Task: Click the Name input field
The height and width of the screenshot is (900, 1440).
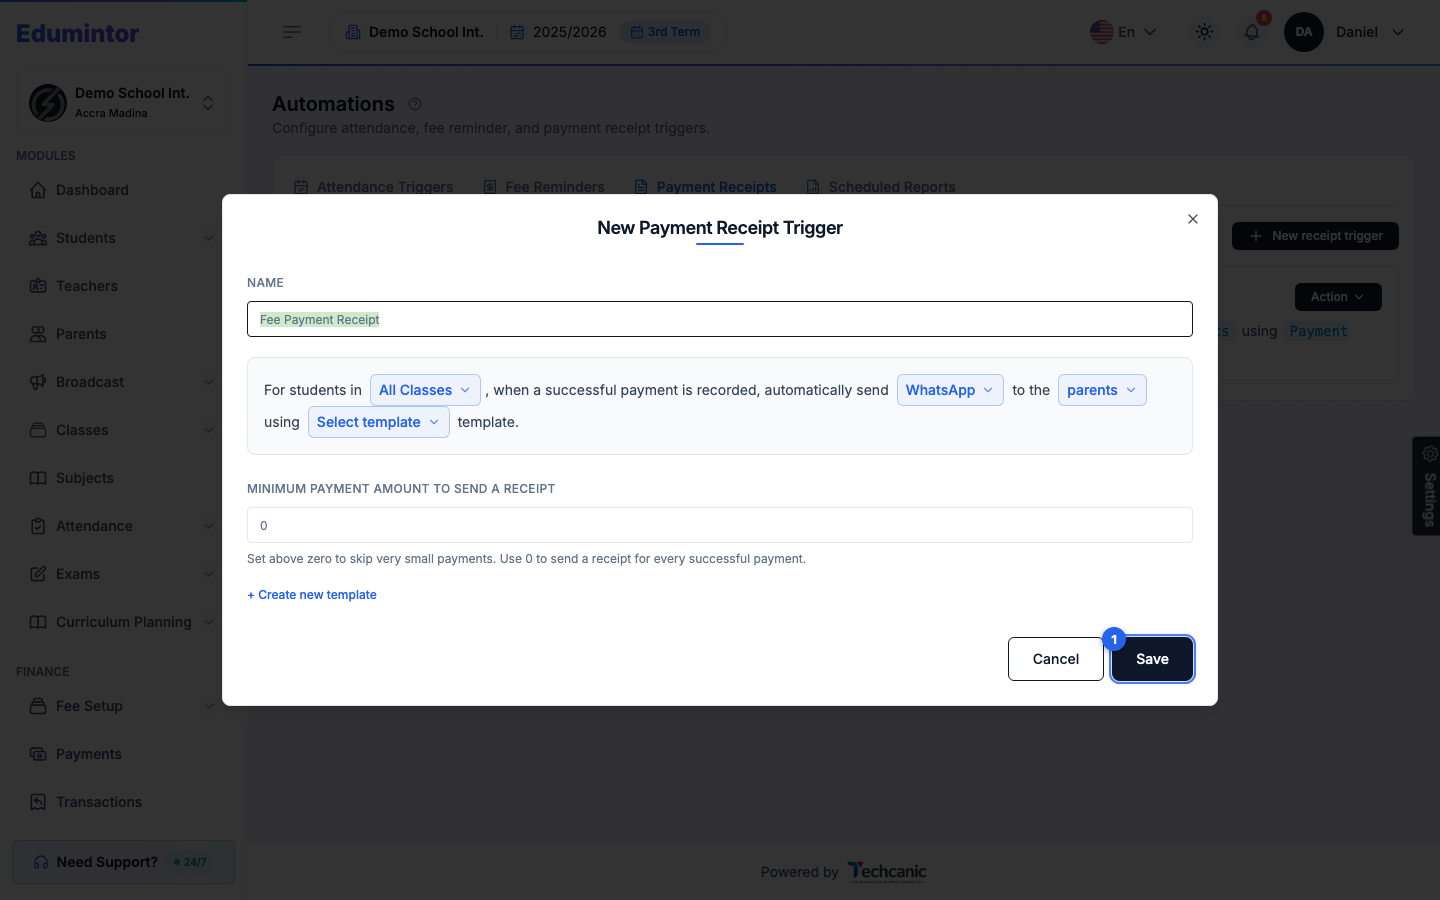Action: click(x=720, y=319)
